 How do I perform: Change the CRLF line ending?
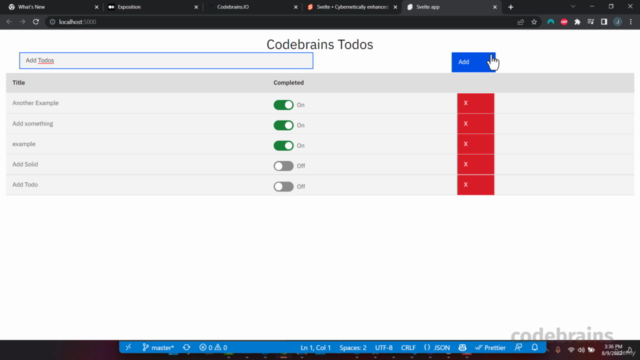click(x=408, y=348)
